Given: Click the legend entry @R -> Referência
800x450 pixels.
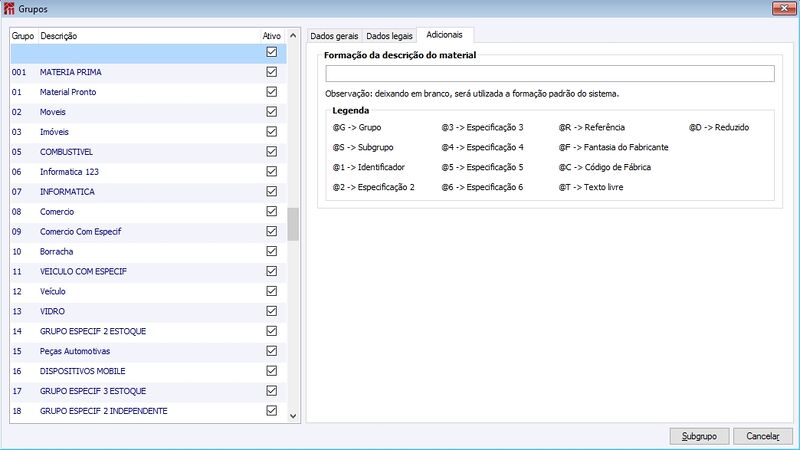Looking at the screenshot, I should click(x=591, y=127).
